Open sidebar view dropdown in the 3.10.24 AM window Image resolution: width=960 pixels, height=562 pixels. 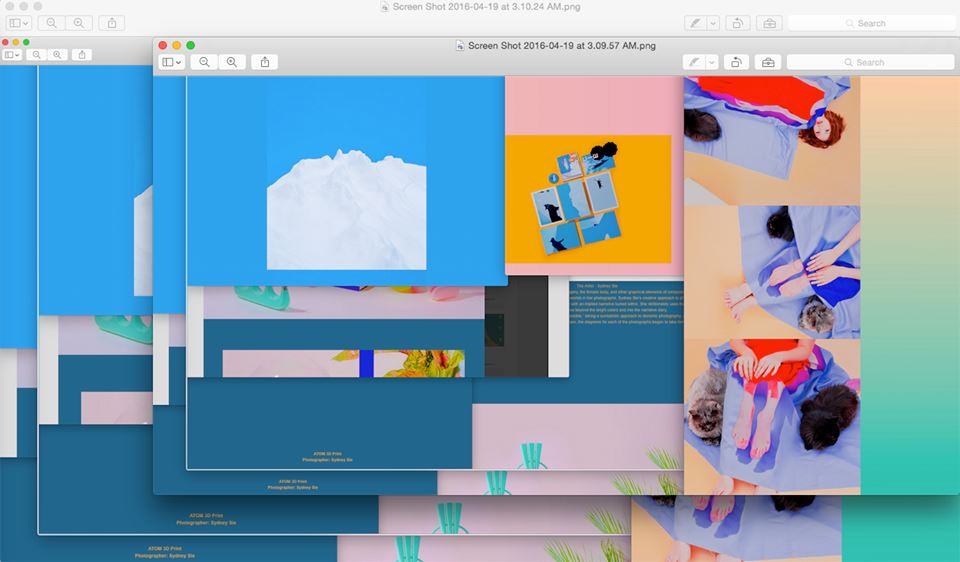click(x=18, y=23)
